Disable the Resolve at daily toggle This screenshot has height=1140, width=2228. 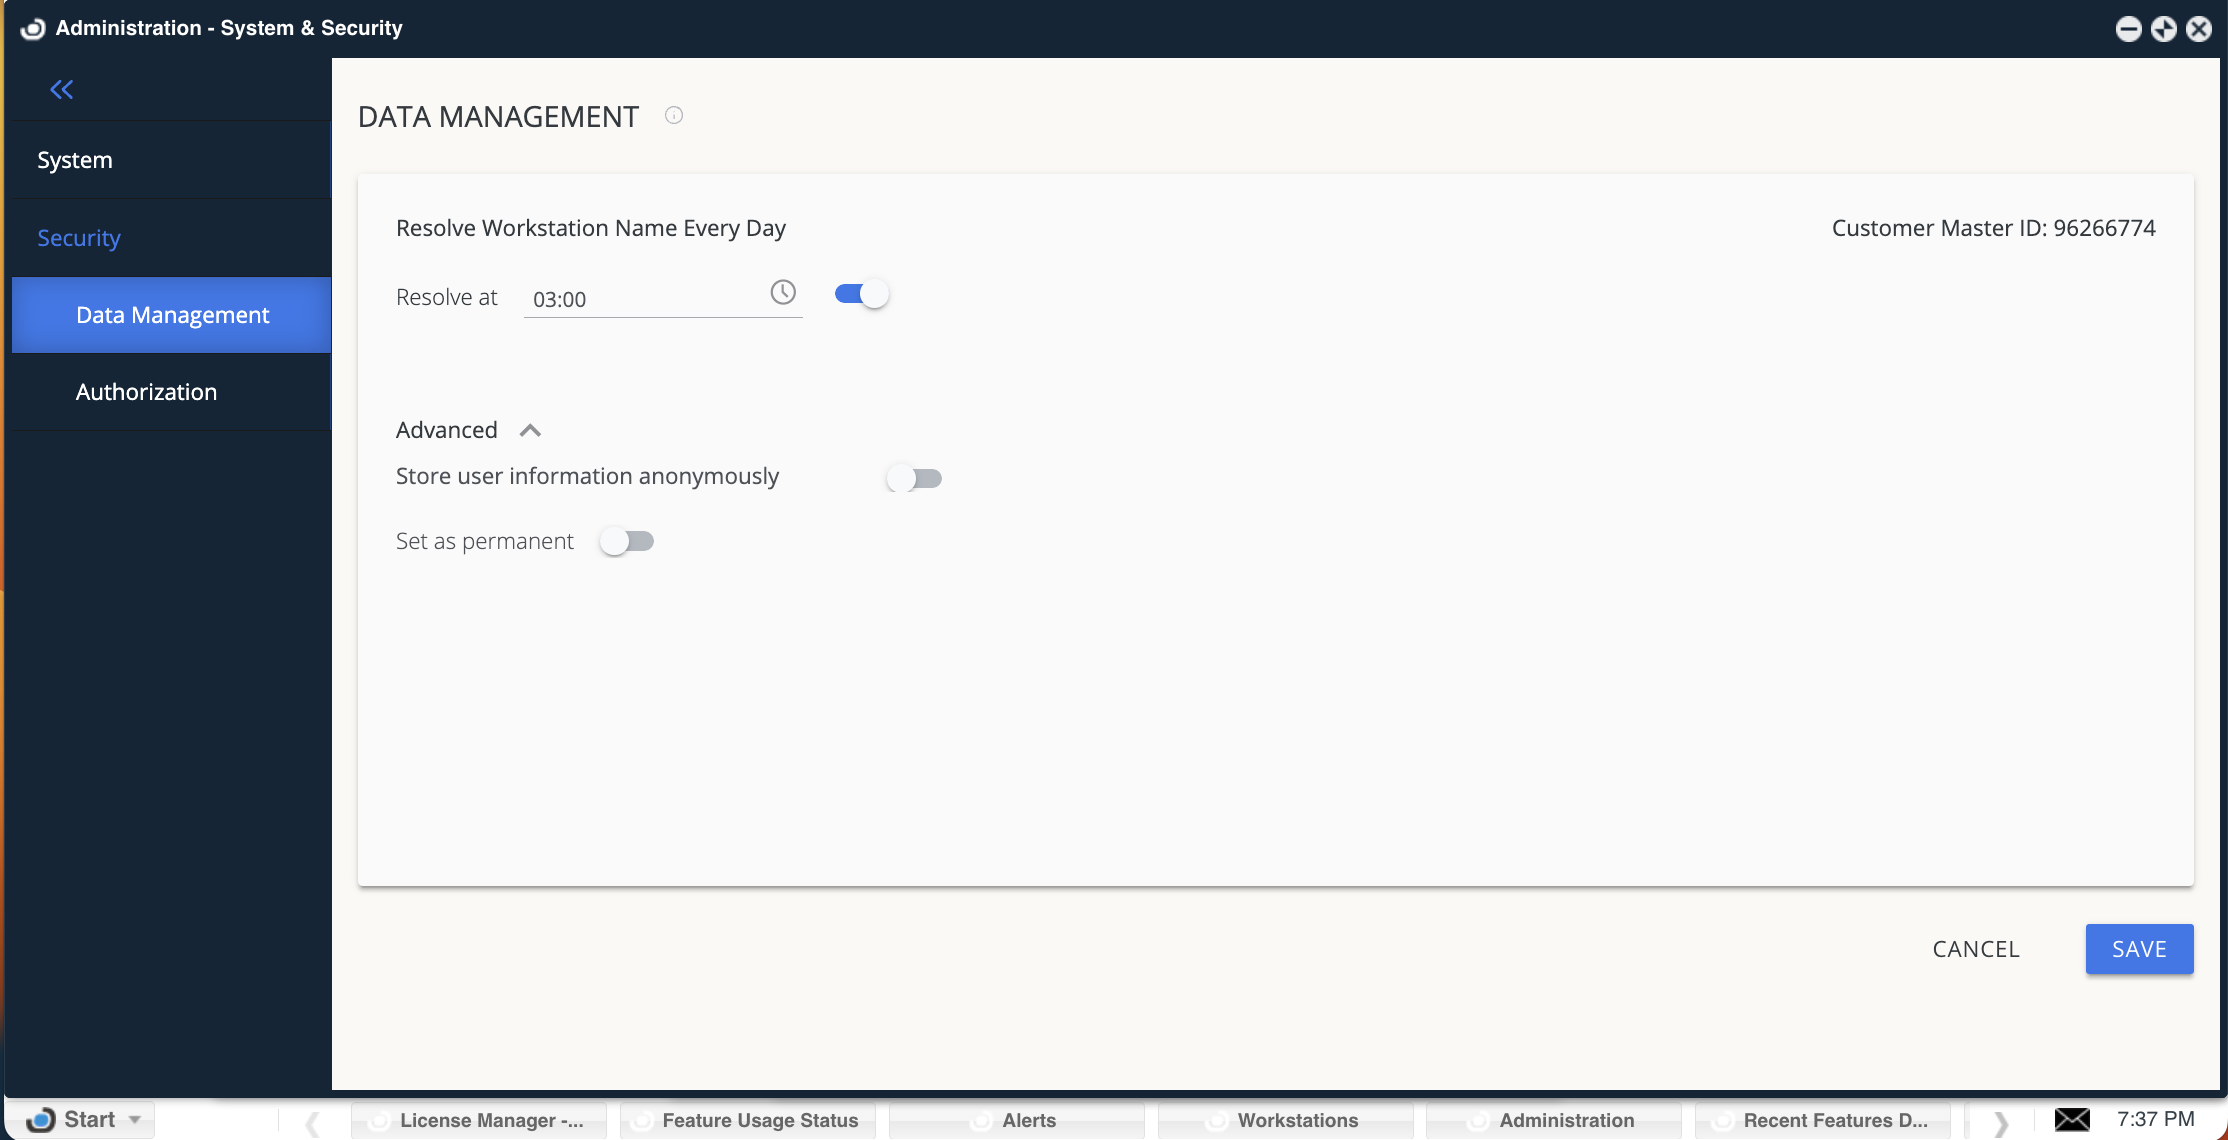(862, 294)
